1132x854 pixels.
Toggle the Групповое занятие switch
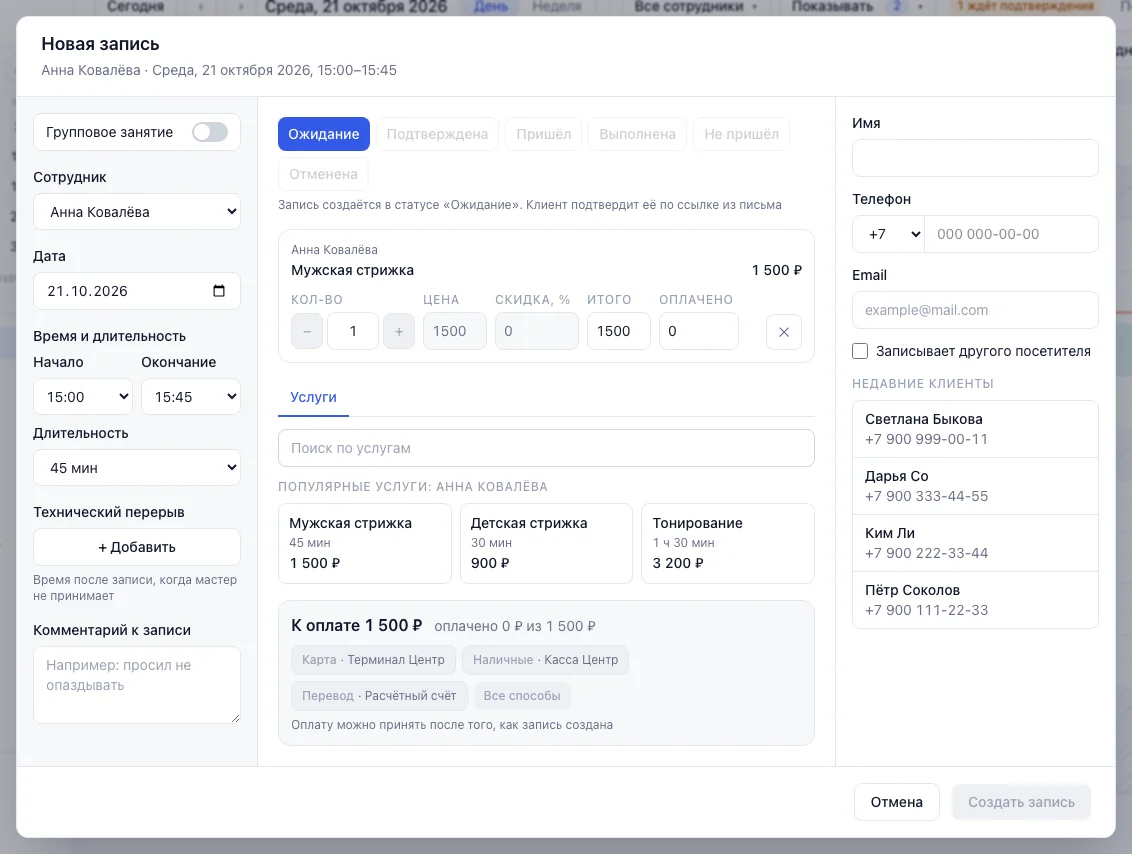click(x=209, y=132)
